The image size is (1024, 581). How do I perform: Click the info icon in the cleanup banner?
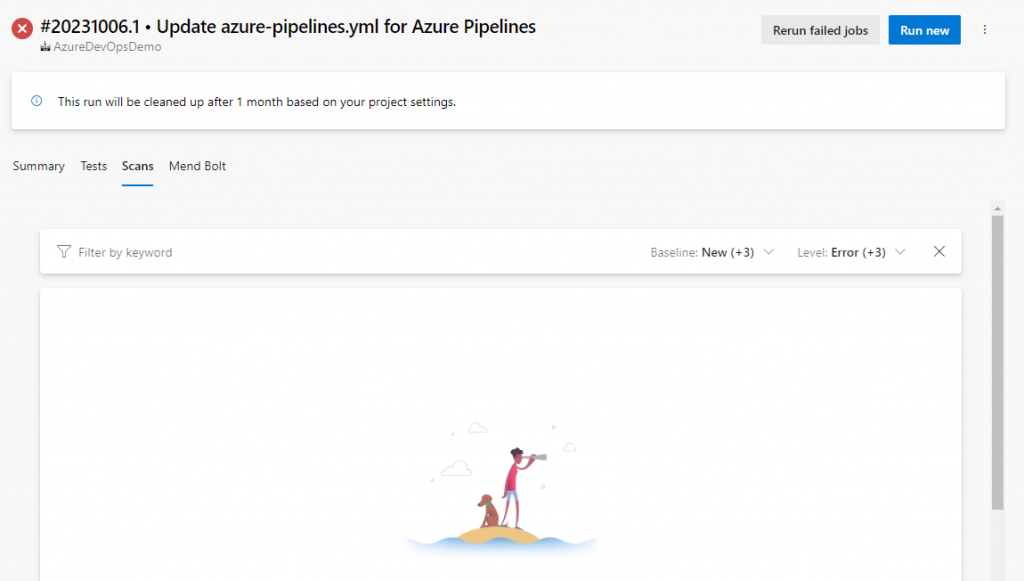click(37, 101)
